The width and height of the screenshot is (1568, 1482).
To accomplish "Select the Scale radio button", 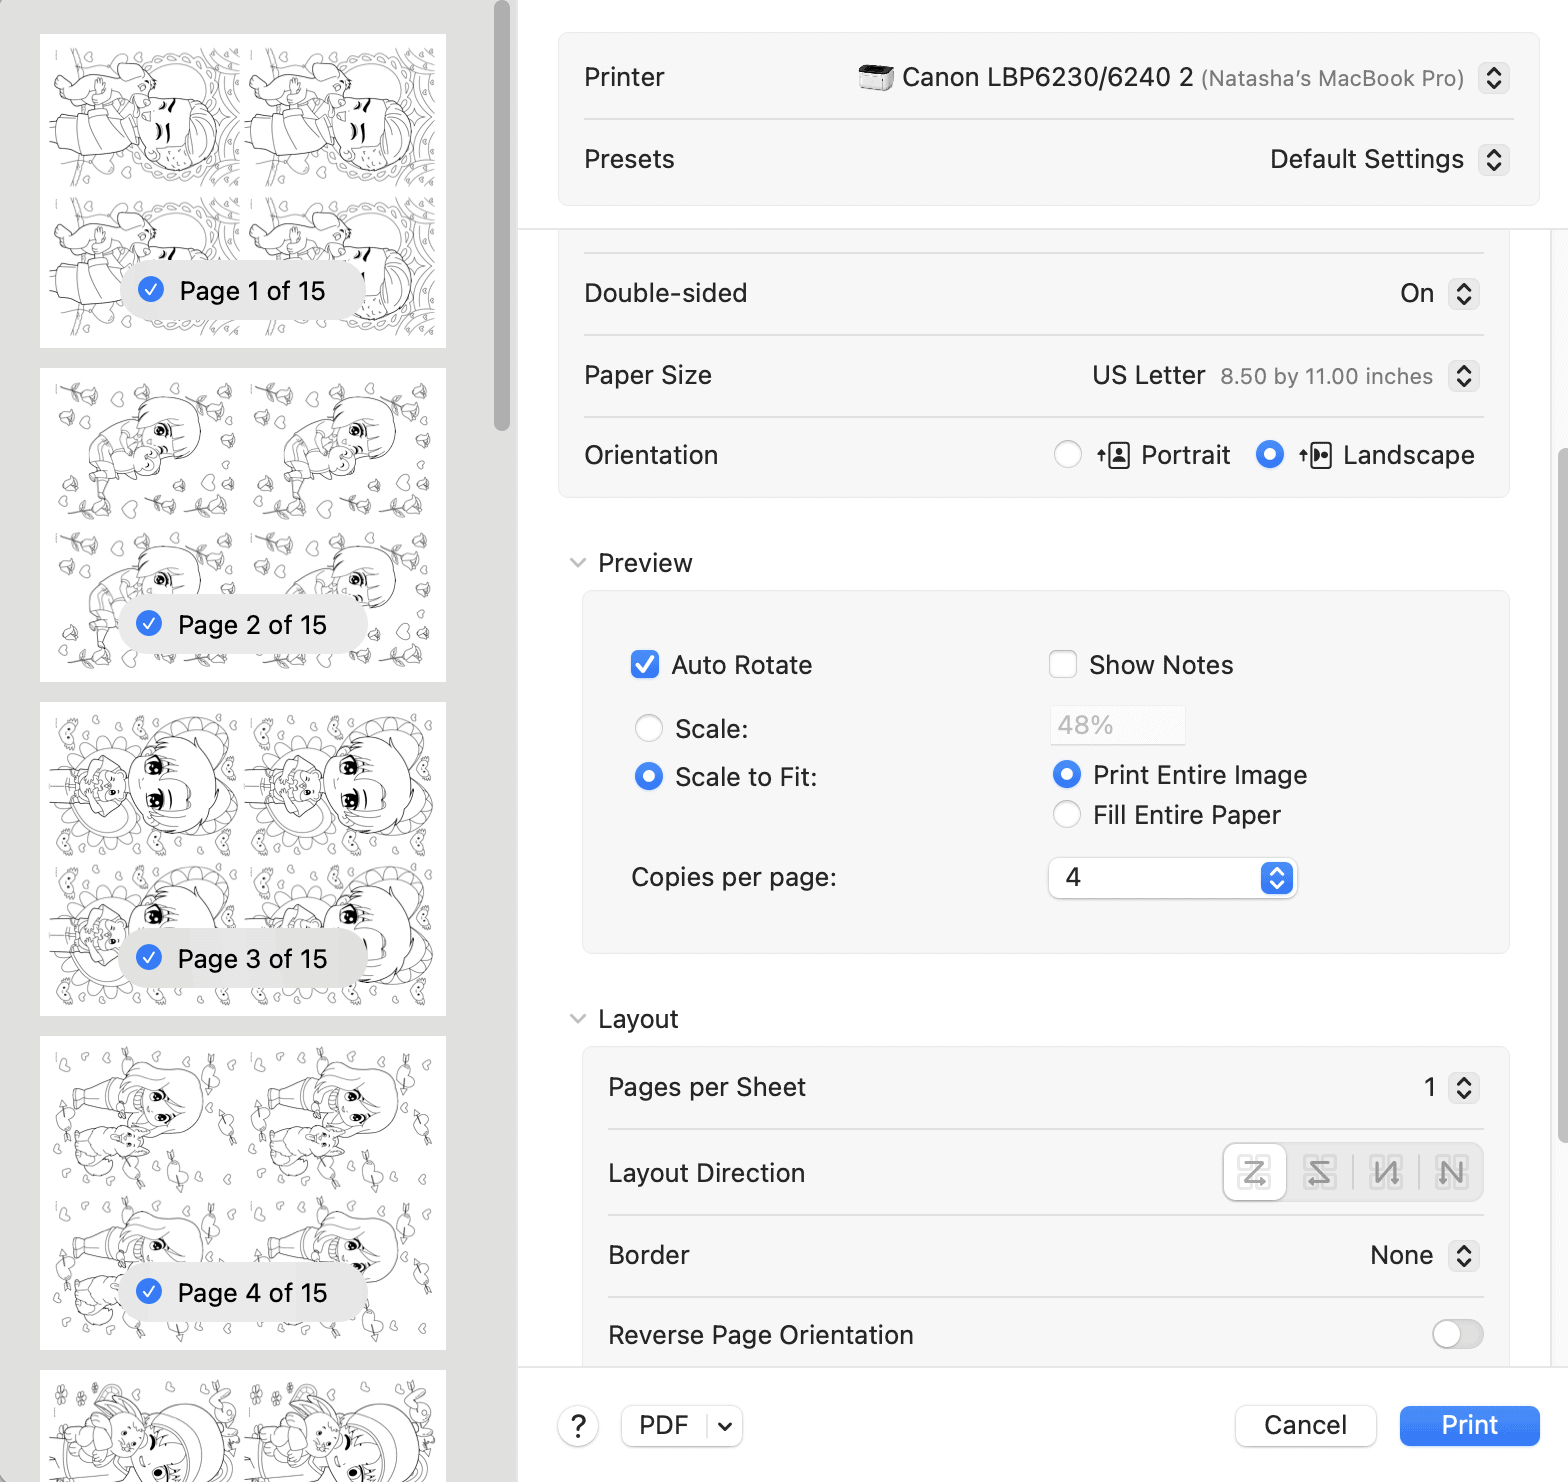I will coord(649,728).
